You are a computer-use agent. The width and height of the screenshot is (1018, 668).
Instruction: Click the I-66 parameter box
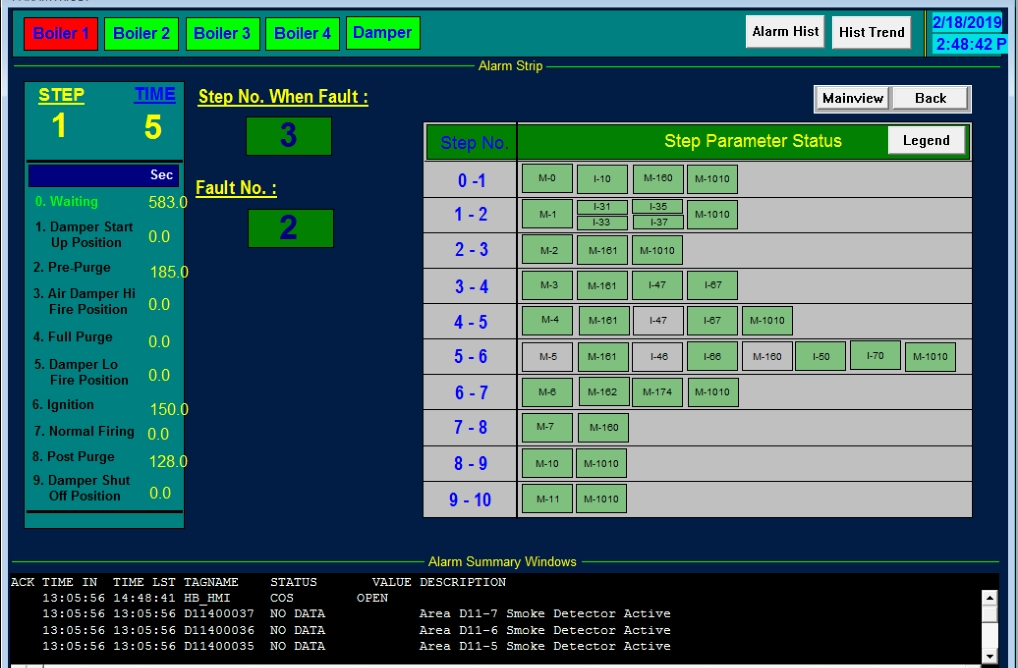(x=712, y=356)
